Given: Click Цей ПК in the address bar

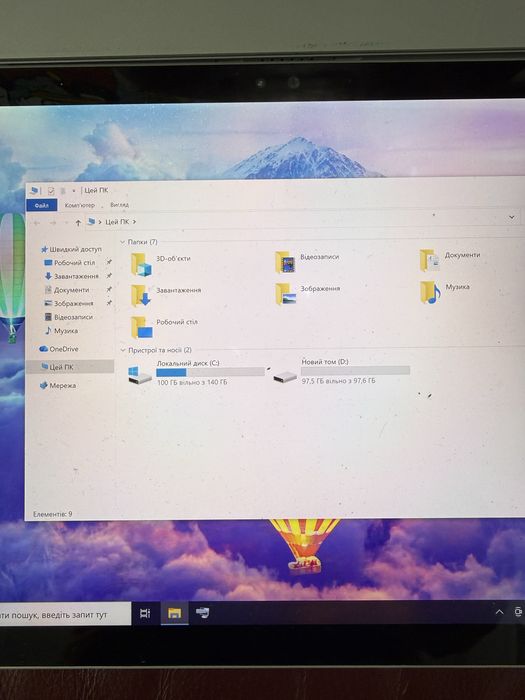Looking at the screenshot, I should click(x=117, y=221).
